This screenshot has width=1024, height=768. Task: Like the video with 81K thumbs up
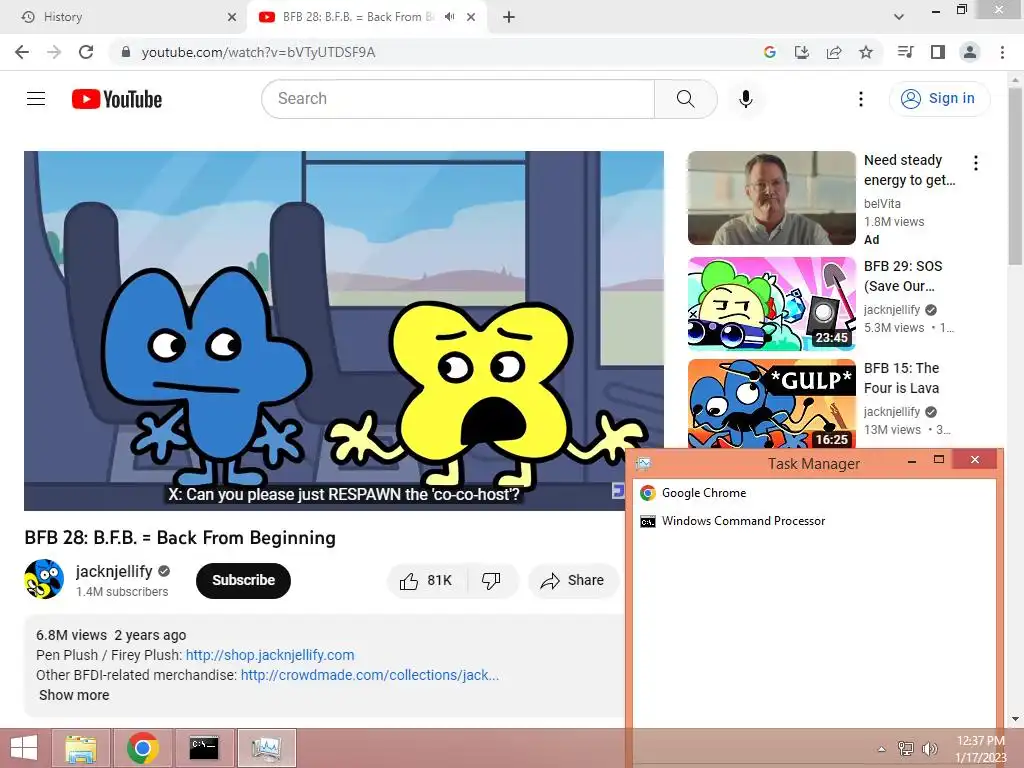pyautogui.click(x=427, y=581)
